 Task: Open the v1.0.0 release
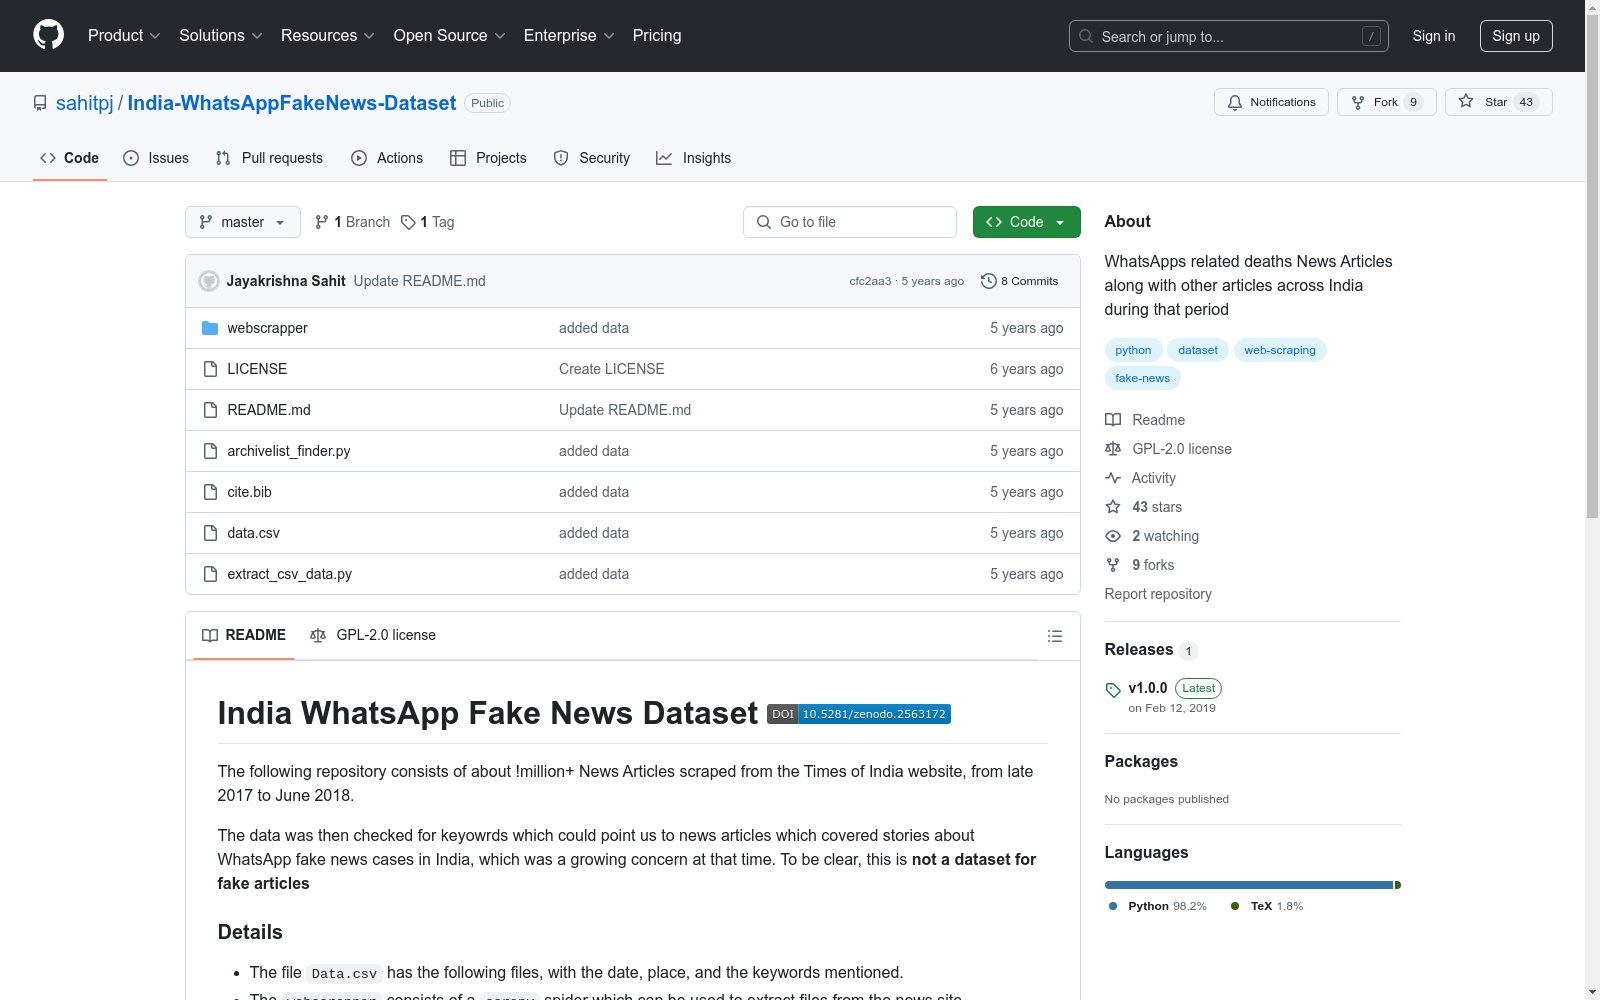pyautogui.click(x=1148, y=688)
